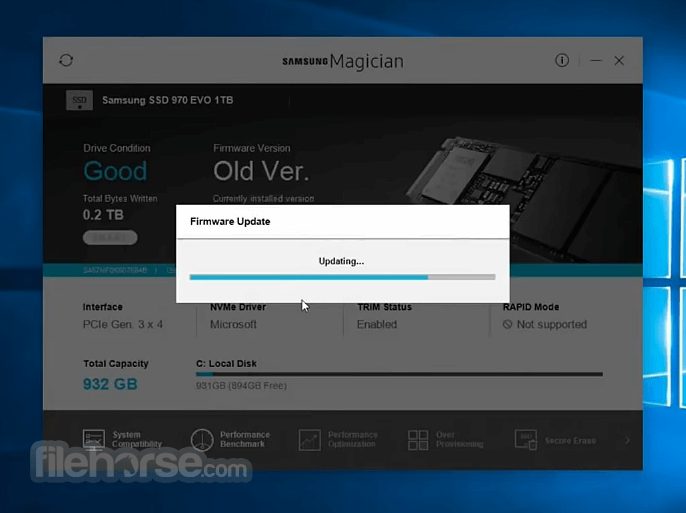
Task: Open Performance Benchmark gauge icon
Action: [x=202, y=440]
